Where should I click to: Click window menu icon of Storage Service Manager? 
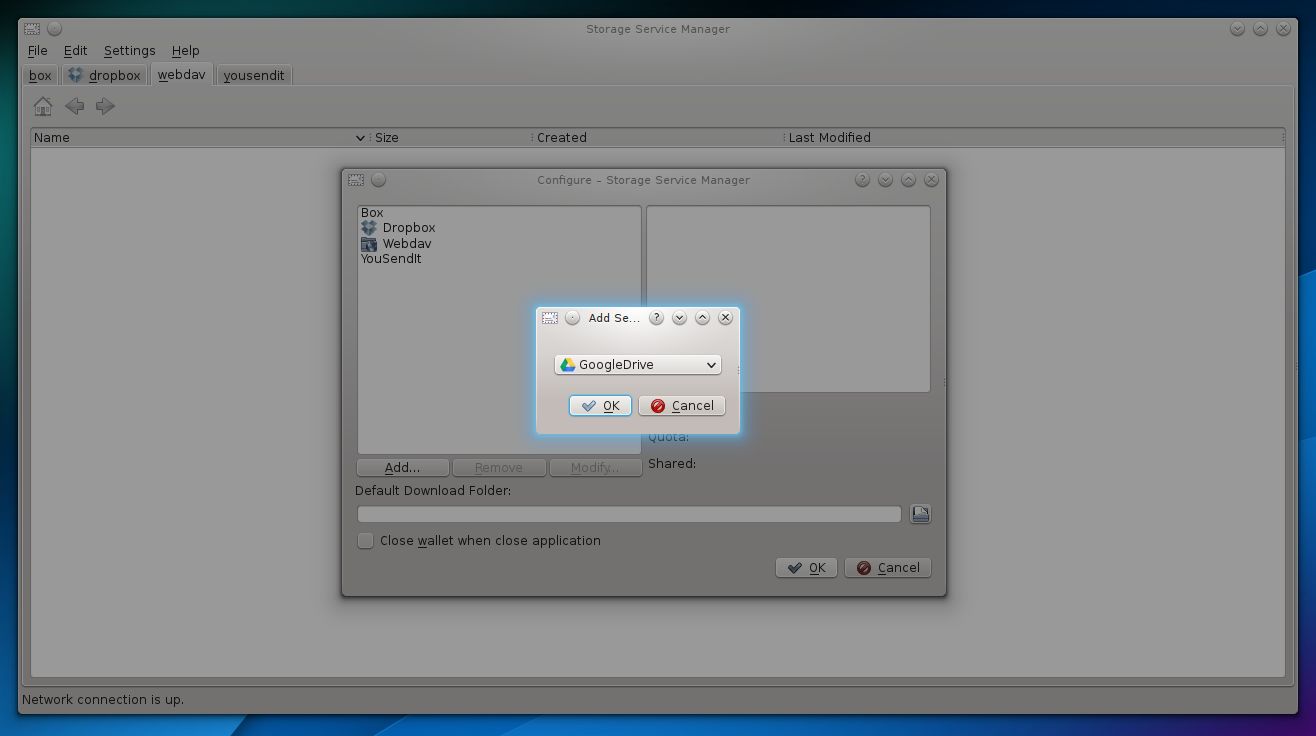coord(33,29)
